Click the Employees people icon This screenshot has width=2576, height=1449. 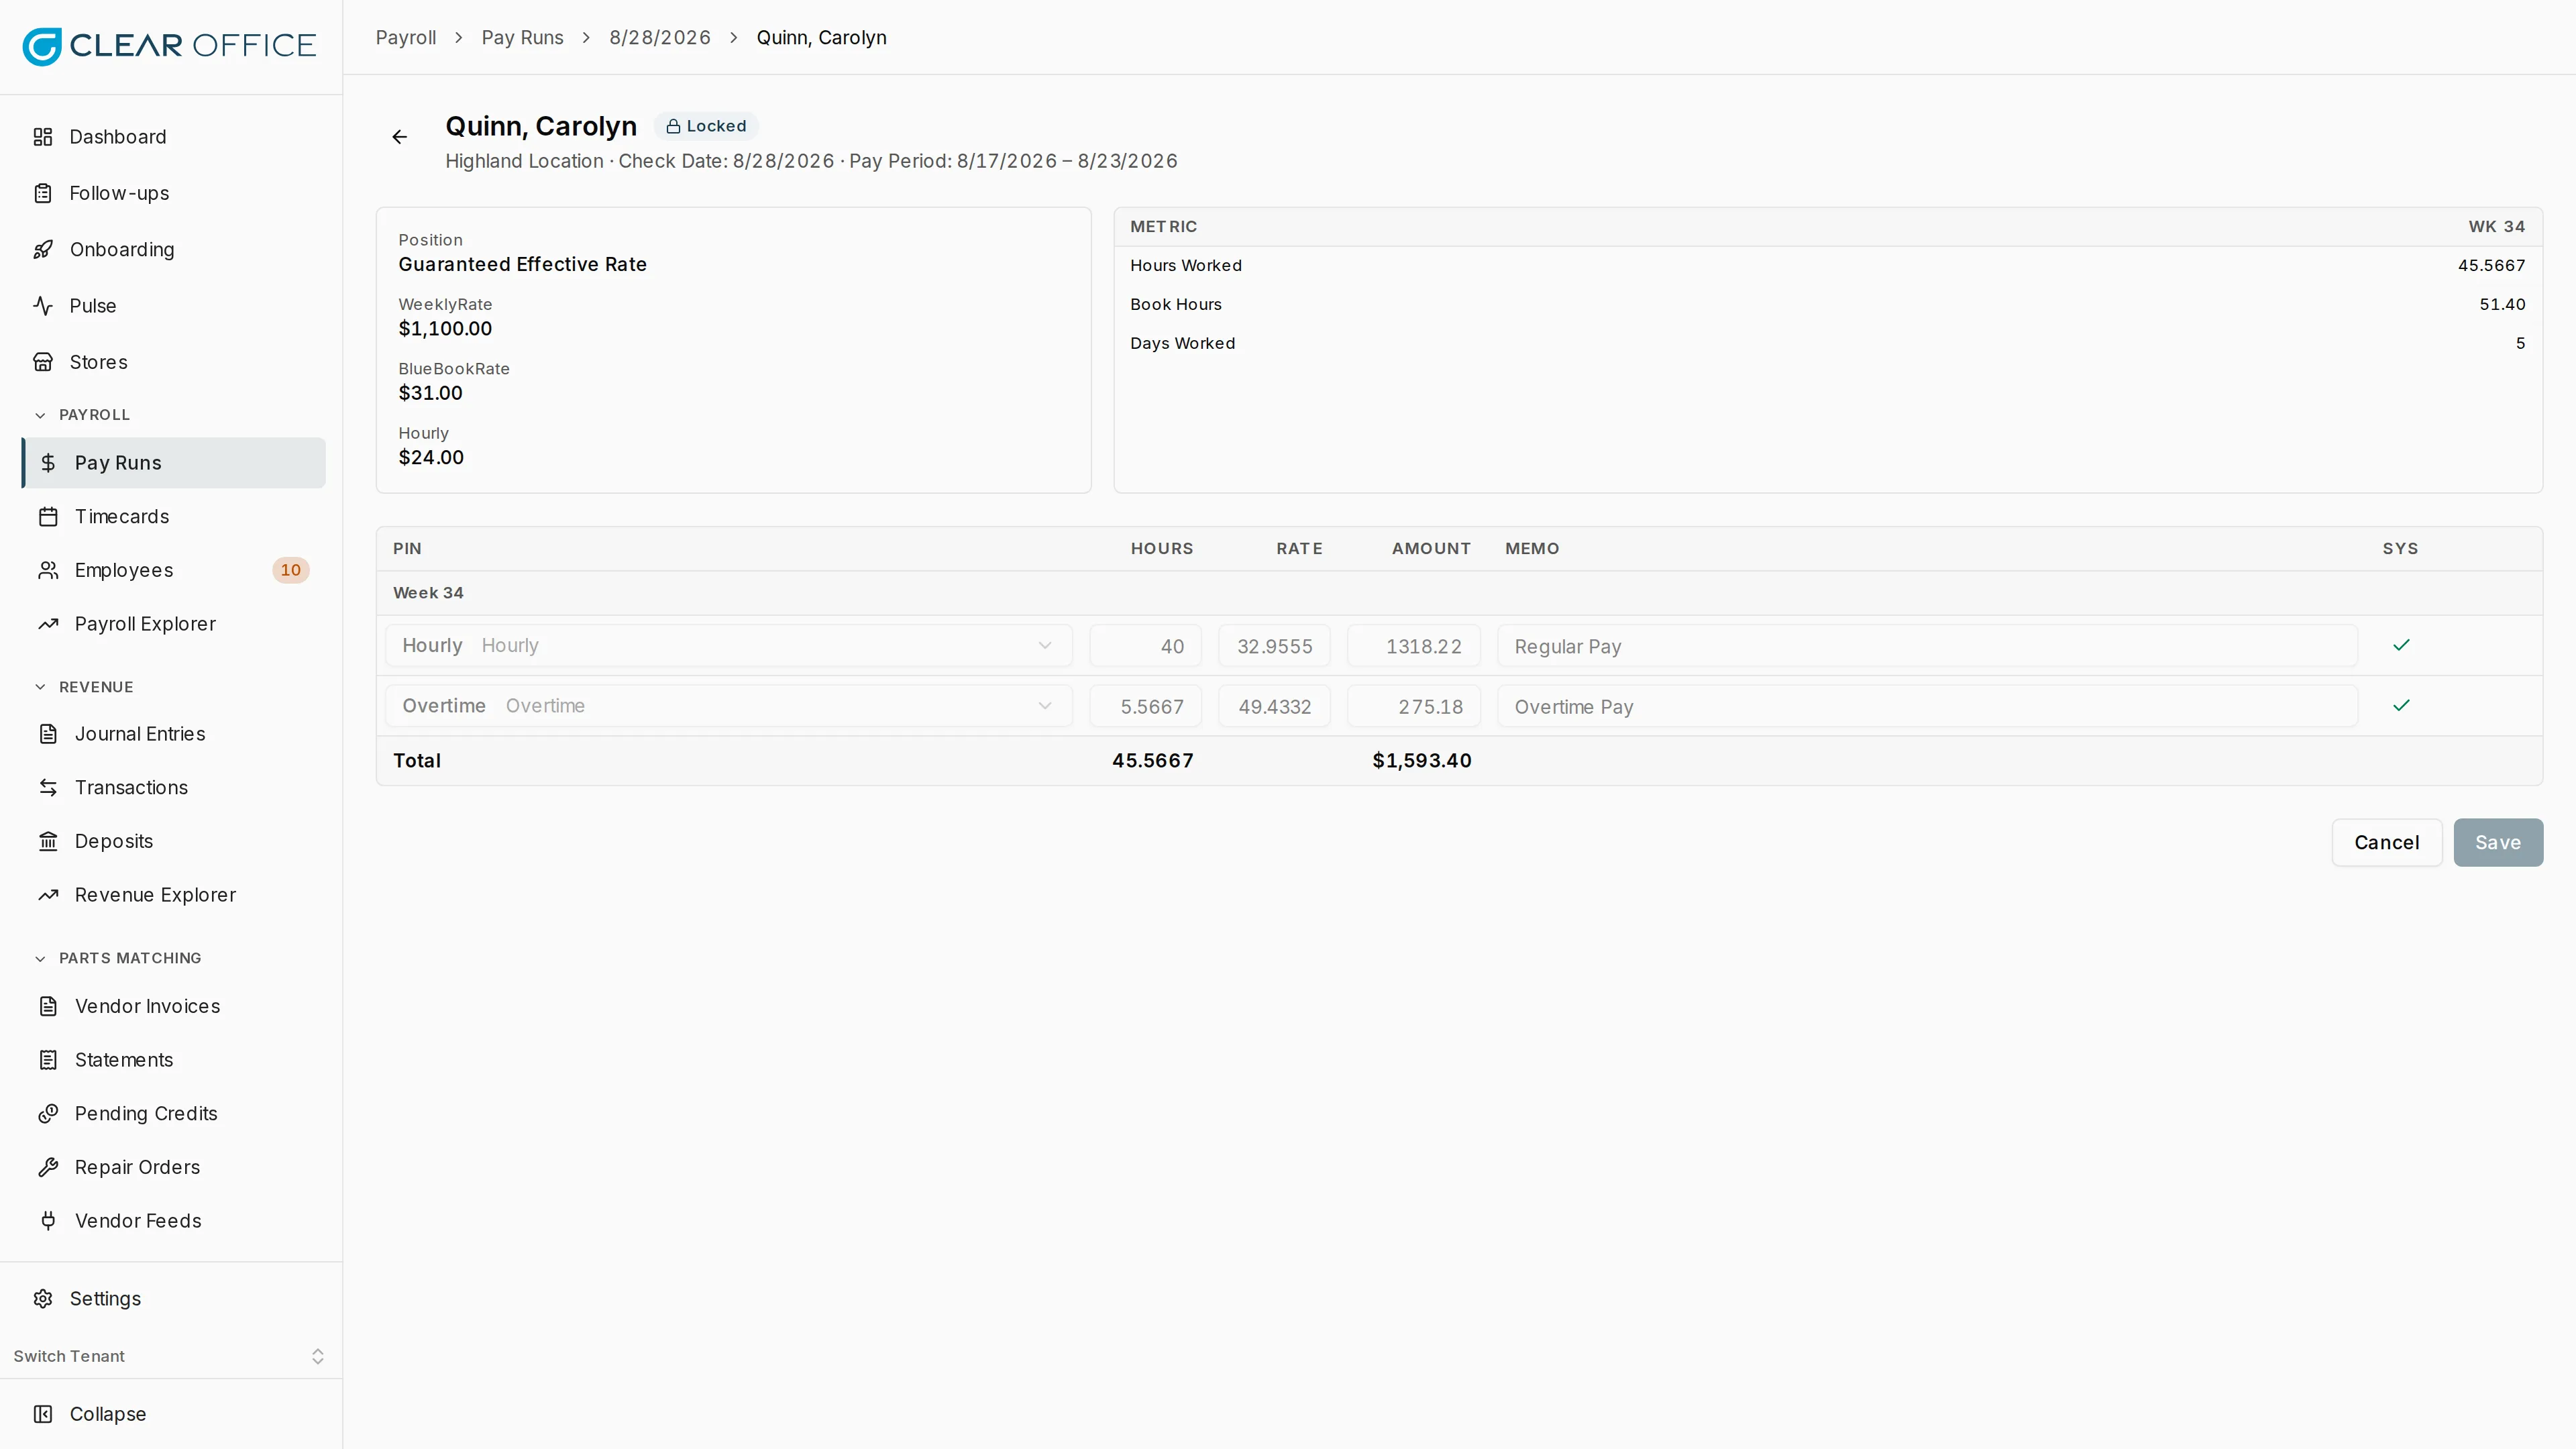pos(48,570)
